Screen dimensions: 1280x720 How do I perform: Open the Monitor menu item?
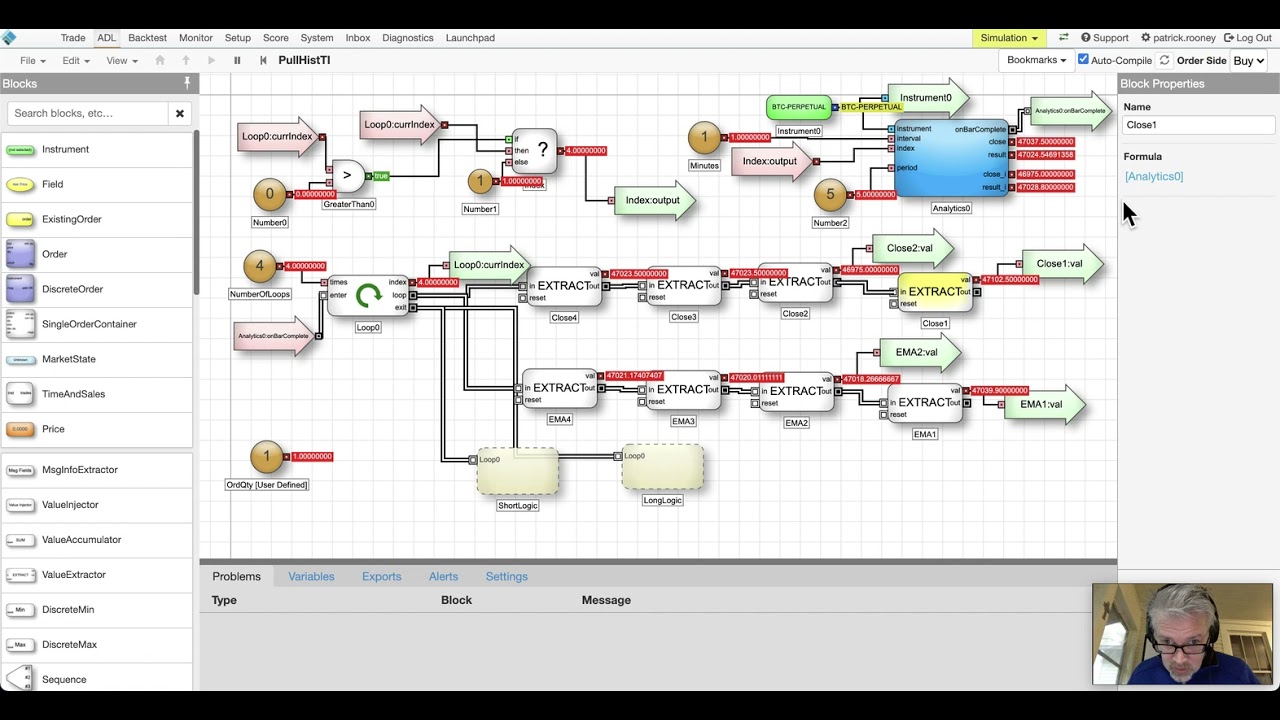coord(196,38)
